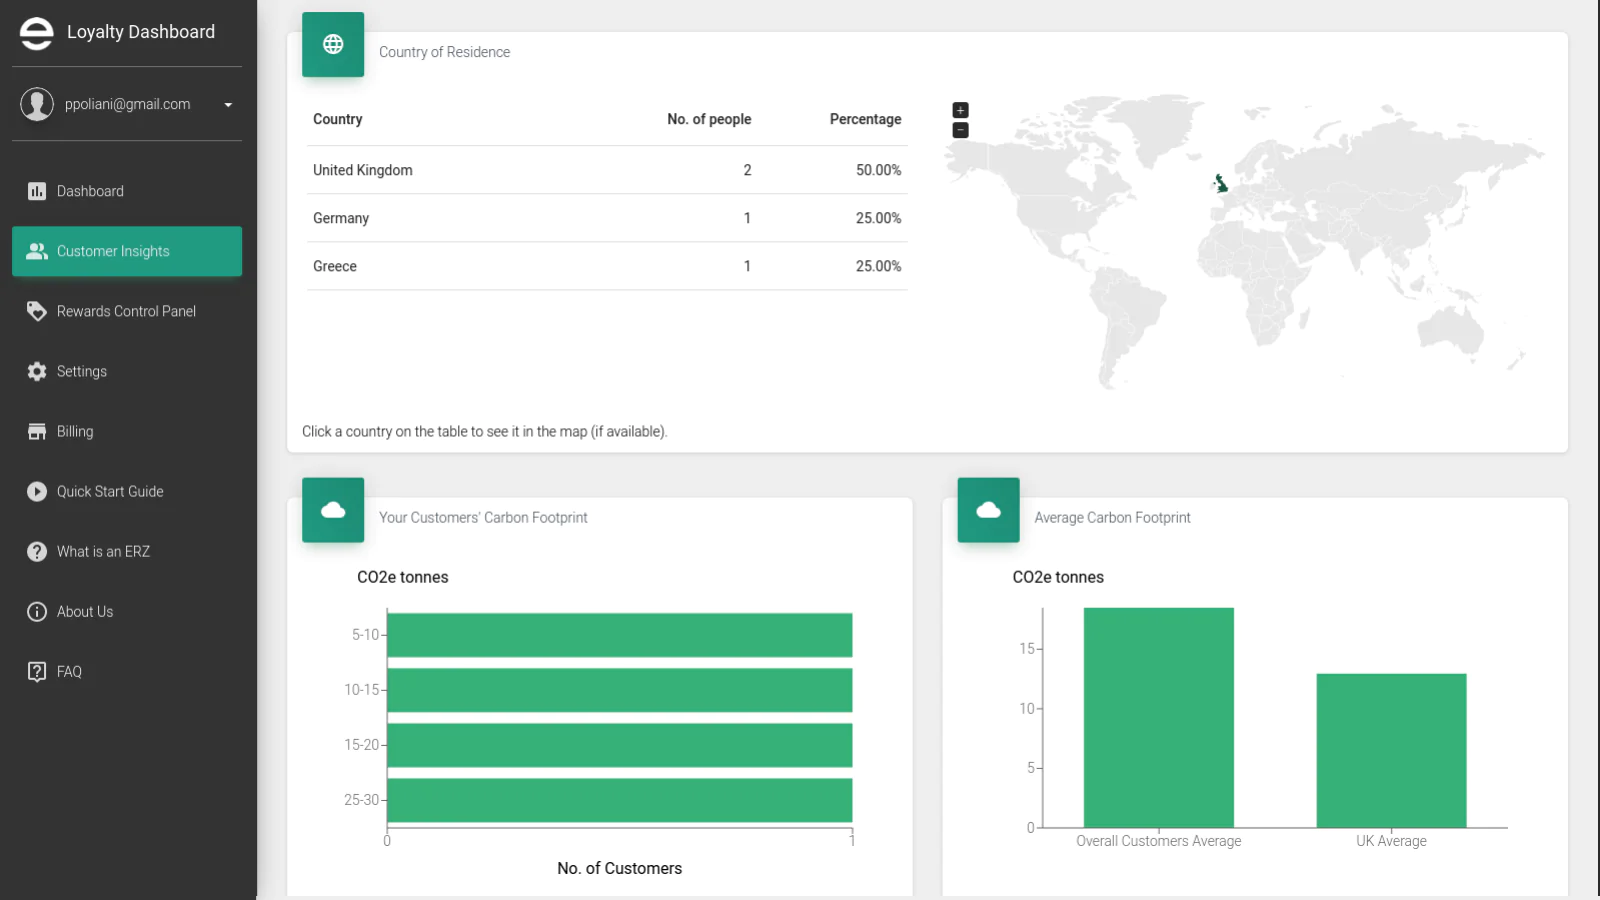Select the Germany row in the table
Image resolution: width=1600 pixels, height=900 pixels.
coord(606,218)
